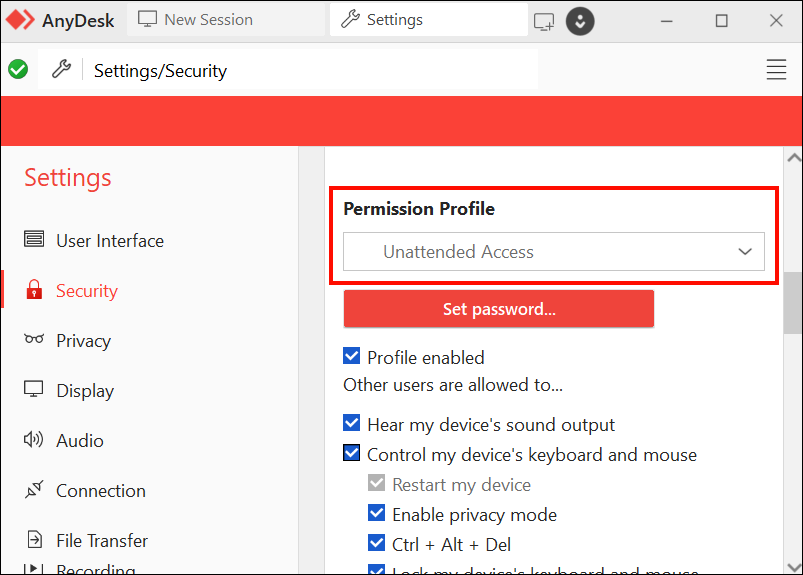This screenshot has width=803, height=575.
Task: Disable Enable privacy mode checkbox
Action: (377, 514)
